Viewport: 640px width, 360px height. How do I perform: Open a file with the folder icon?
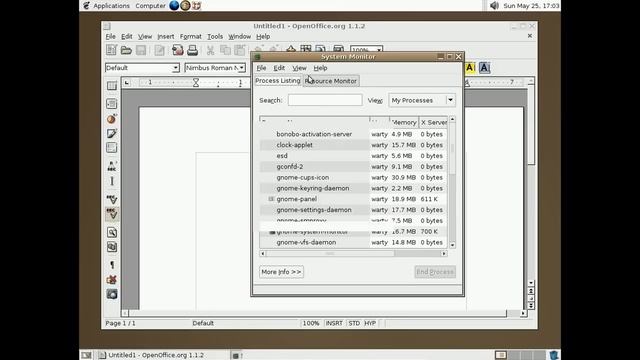point(126,50)
